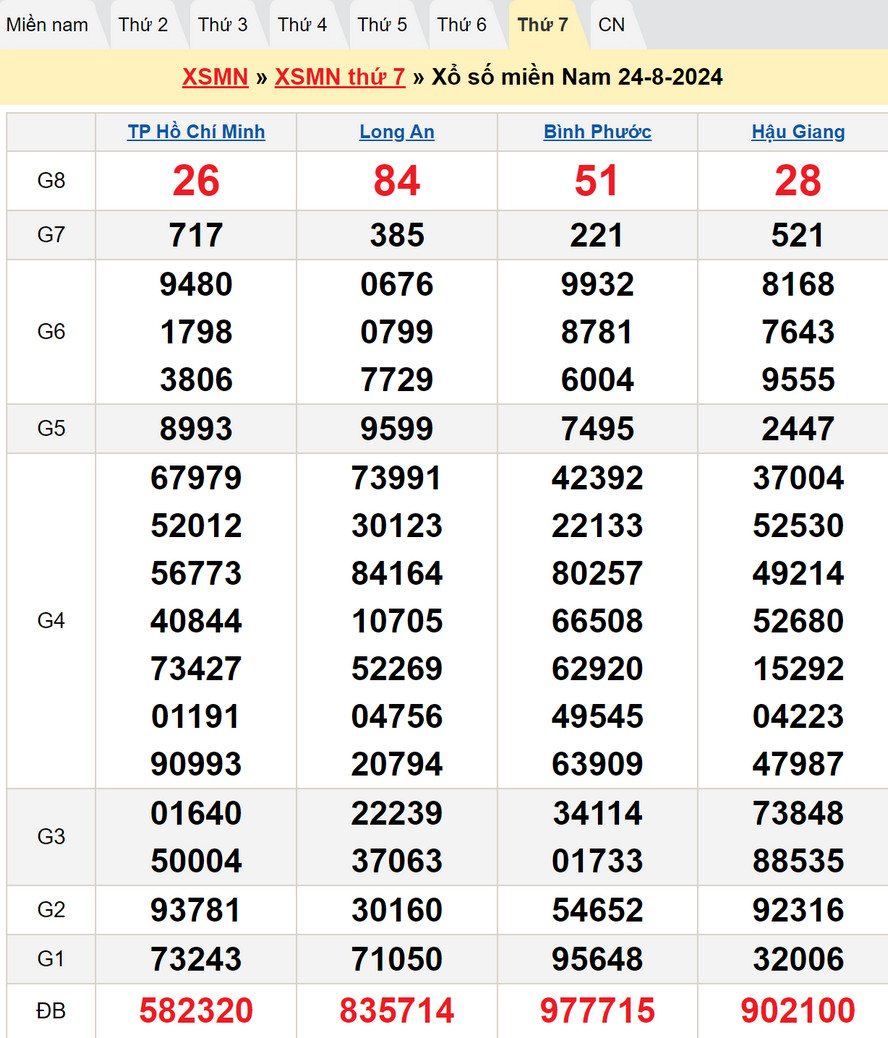Viewport: 888px width, 1038px height.
Task: Visit the Bình Phước province link
Action: coord(597,132)
